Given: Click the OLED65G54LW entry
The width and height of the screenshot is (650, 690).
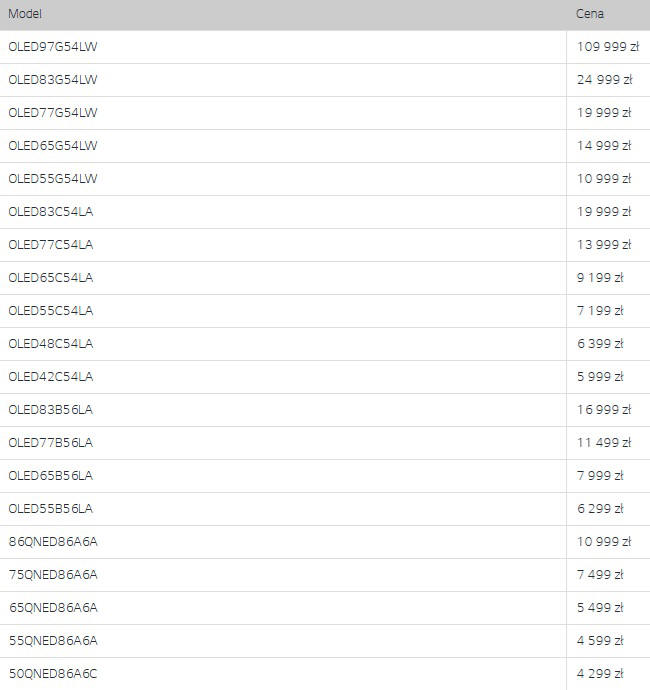Looking at the screenshot, I should click(x=53, y=146).
